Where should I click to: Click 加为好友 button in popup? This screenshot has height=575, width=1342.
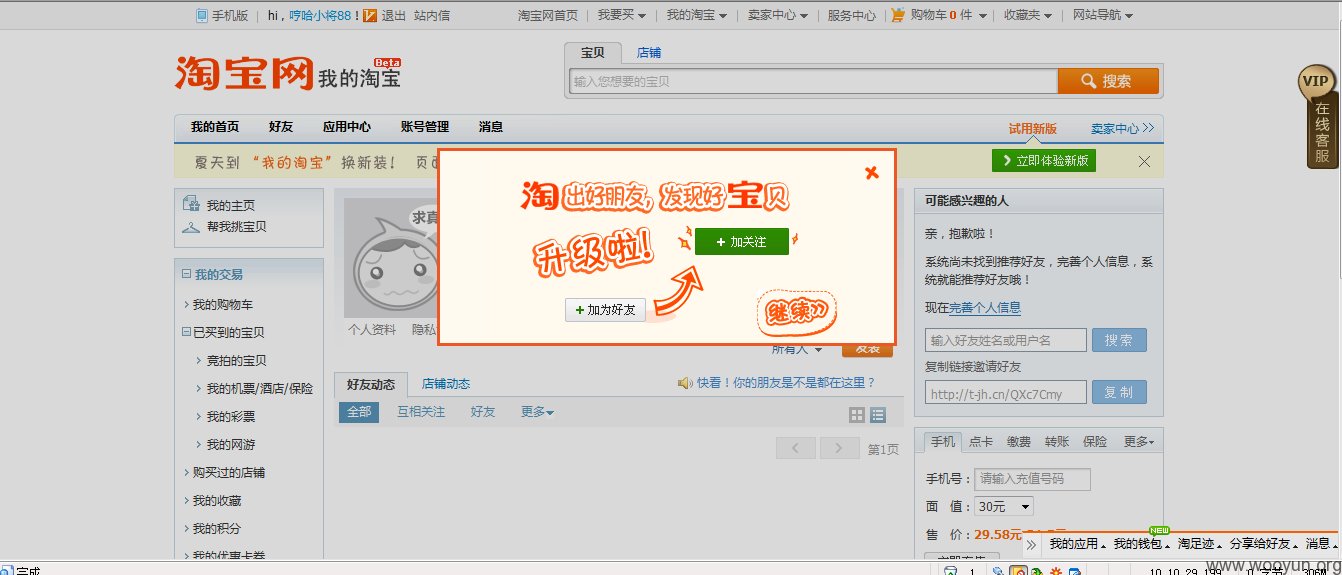605,310
